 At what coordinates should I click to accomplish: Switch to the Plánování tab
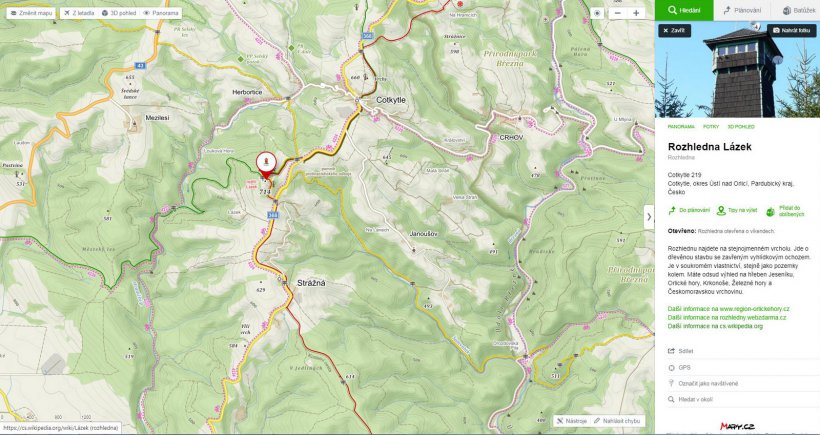pos(741,10)
